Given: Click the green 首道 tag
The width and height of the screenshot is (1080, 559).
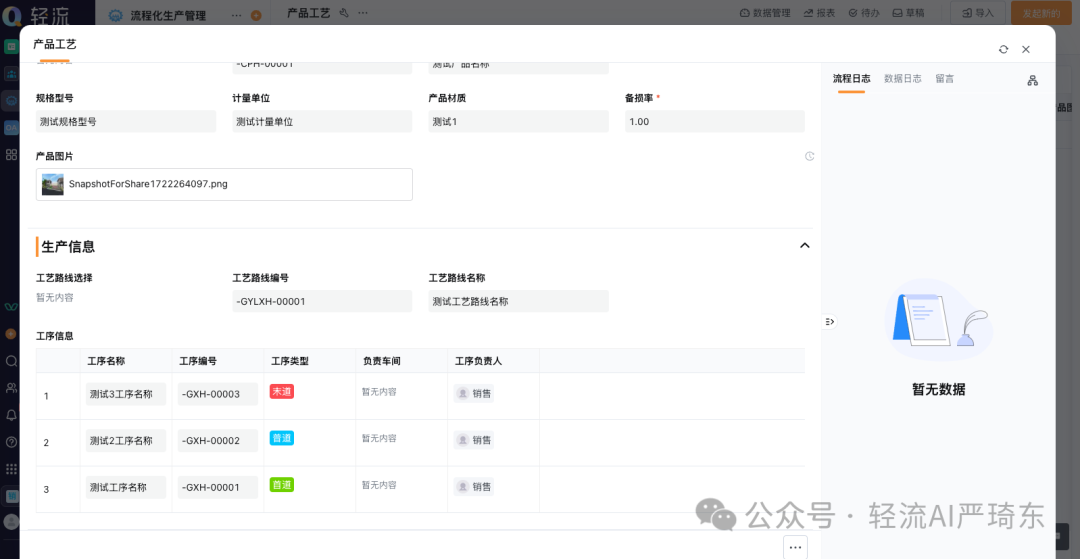Looking at the screenshot, I should (282, 485).
